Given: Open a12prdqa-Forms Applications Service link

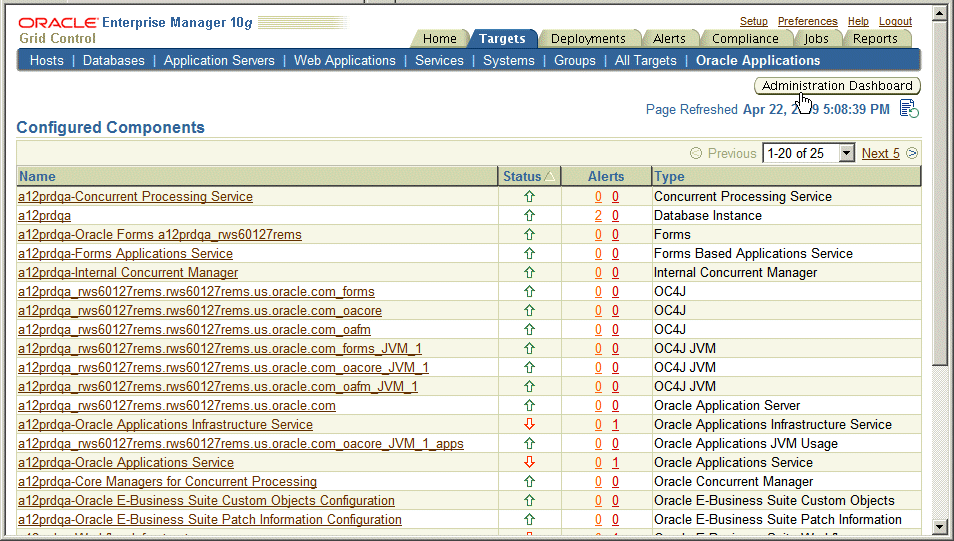Looking at the screenshot, I should pos(125,253).
